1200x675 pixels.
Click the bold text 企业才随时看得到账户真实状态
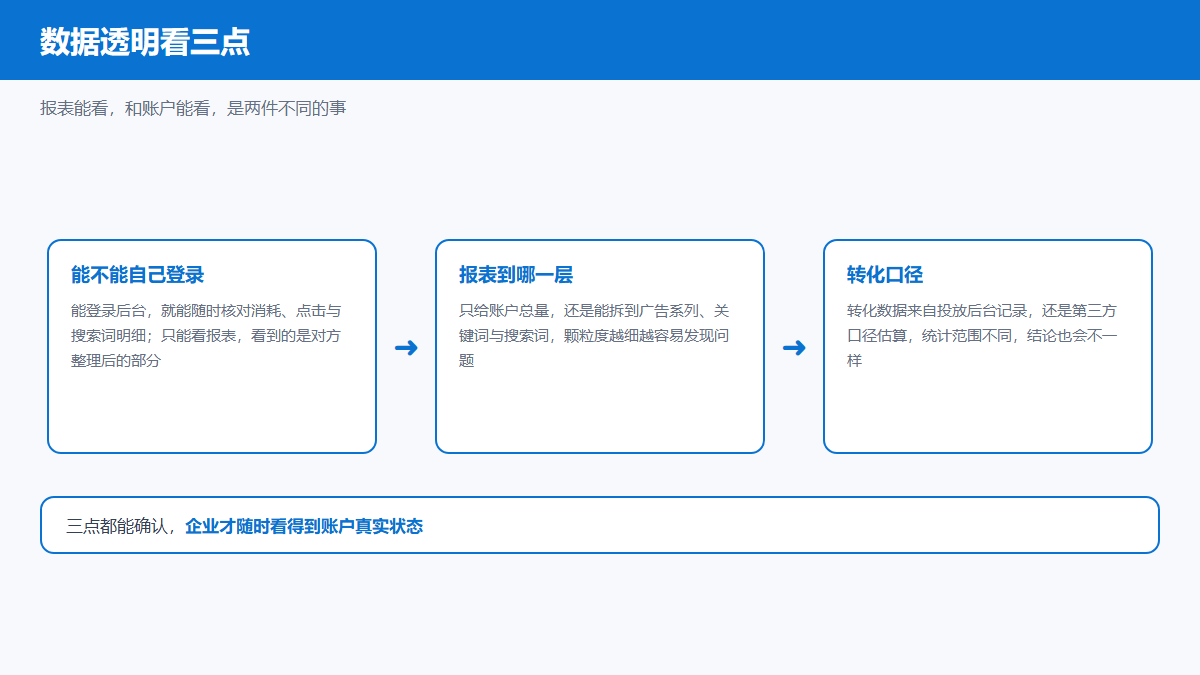click(x=304, y=526)
